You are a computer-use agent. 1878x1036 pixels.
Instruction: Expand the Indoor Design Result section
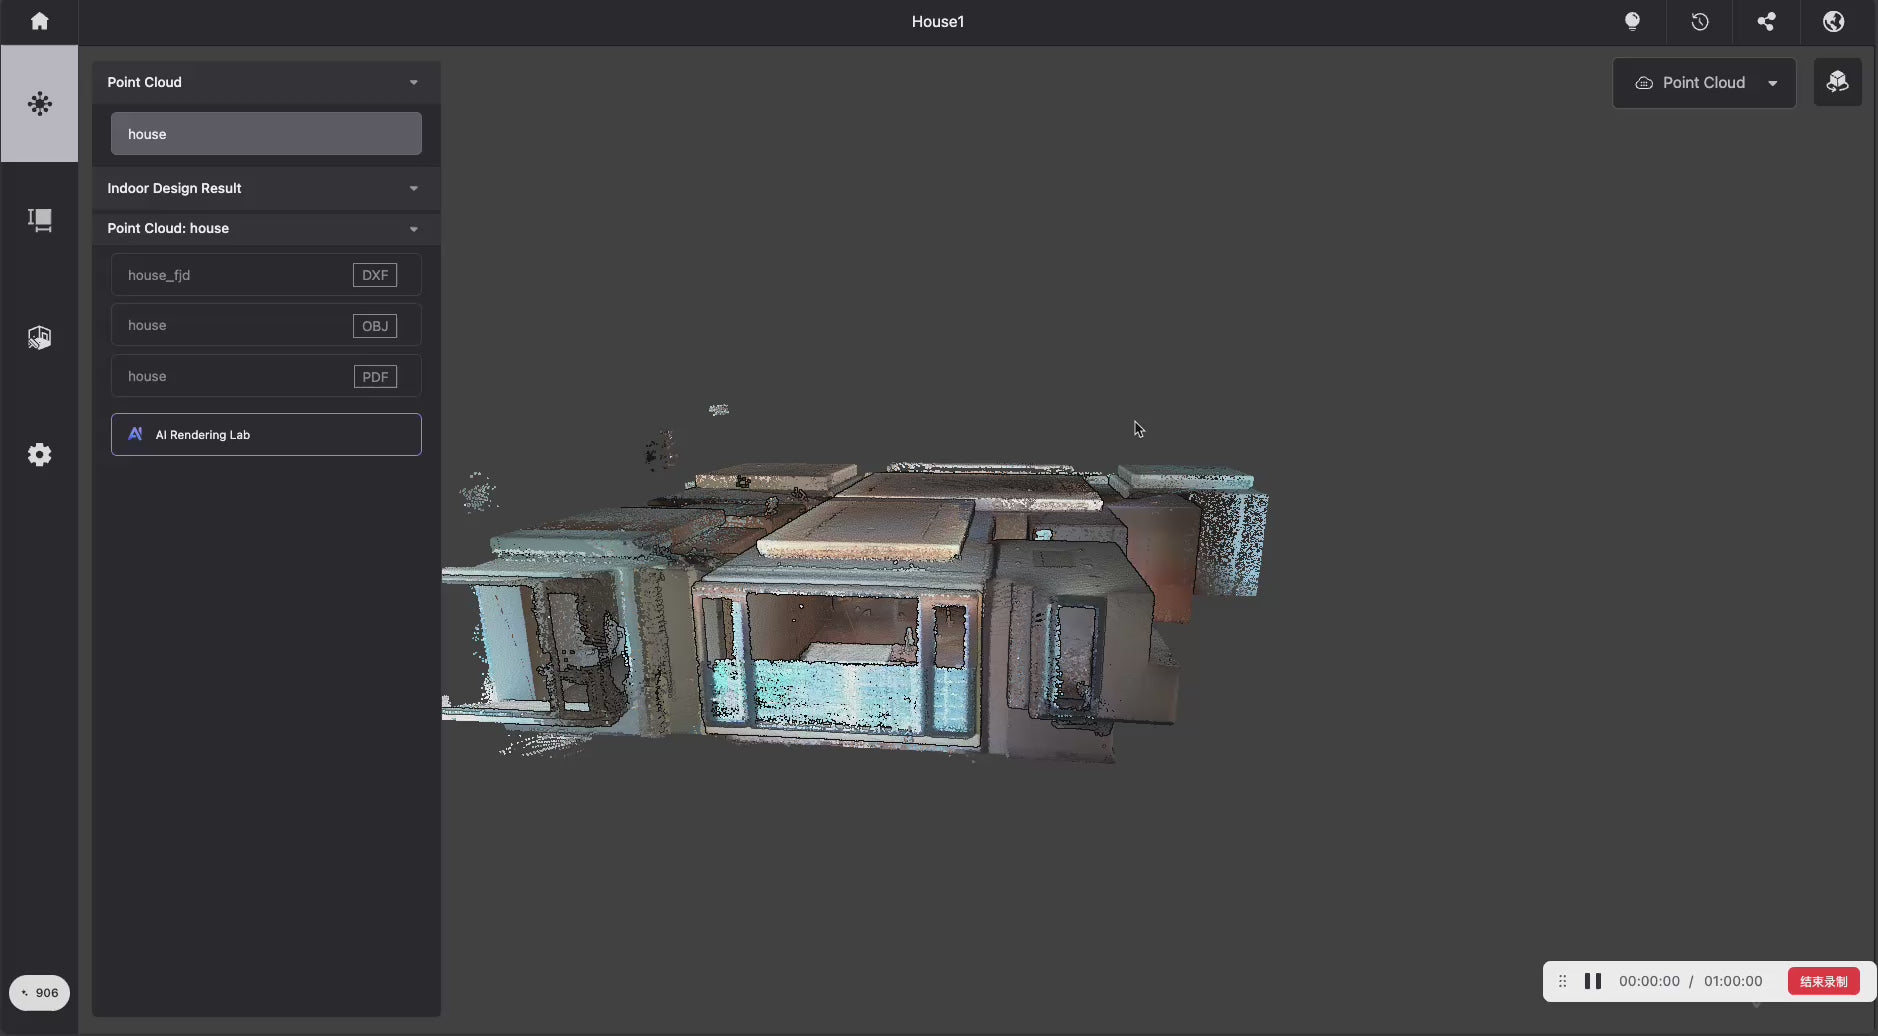click(x=414, y=188)
